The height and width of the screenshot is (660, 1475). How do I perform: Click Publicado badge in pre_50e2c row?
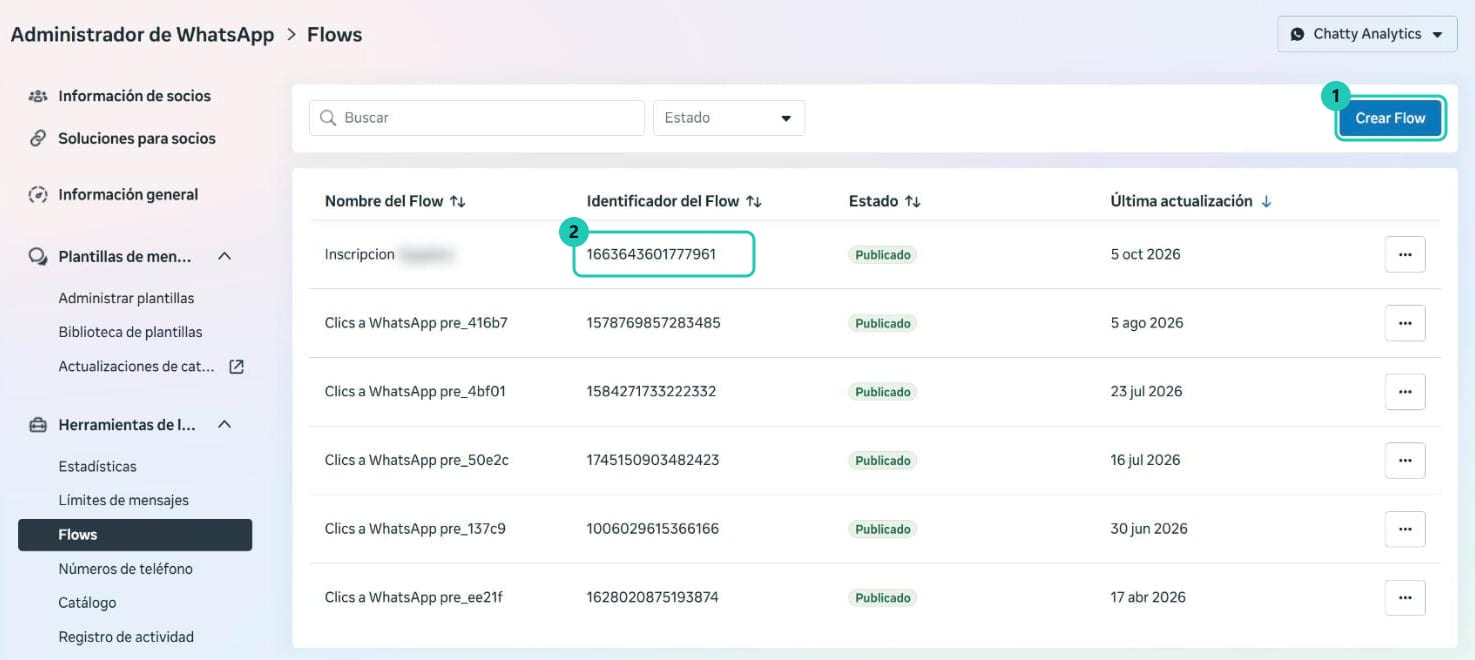coord(883,461)
